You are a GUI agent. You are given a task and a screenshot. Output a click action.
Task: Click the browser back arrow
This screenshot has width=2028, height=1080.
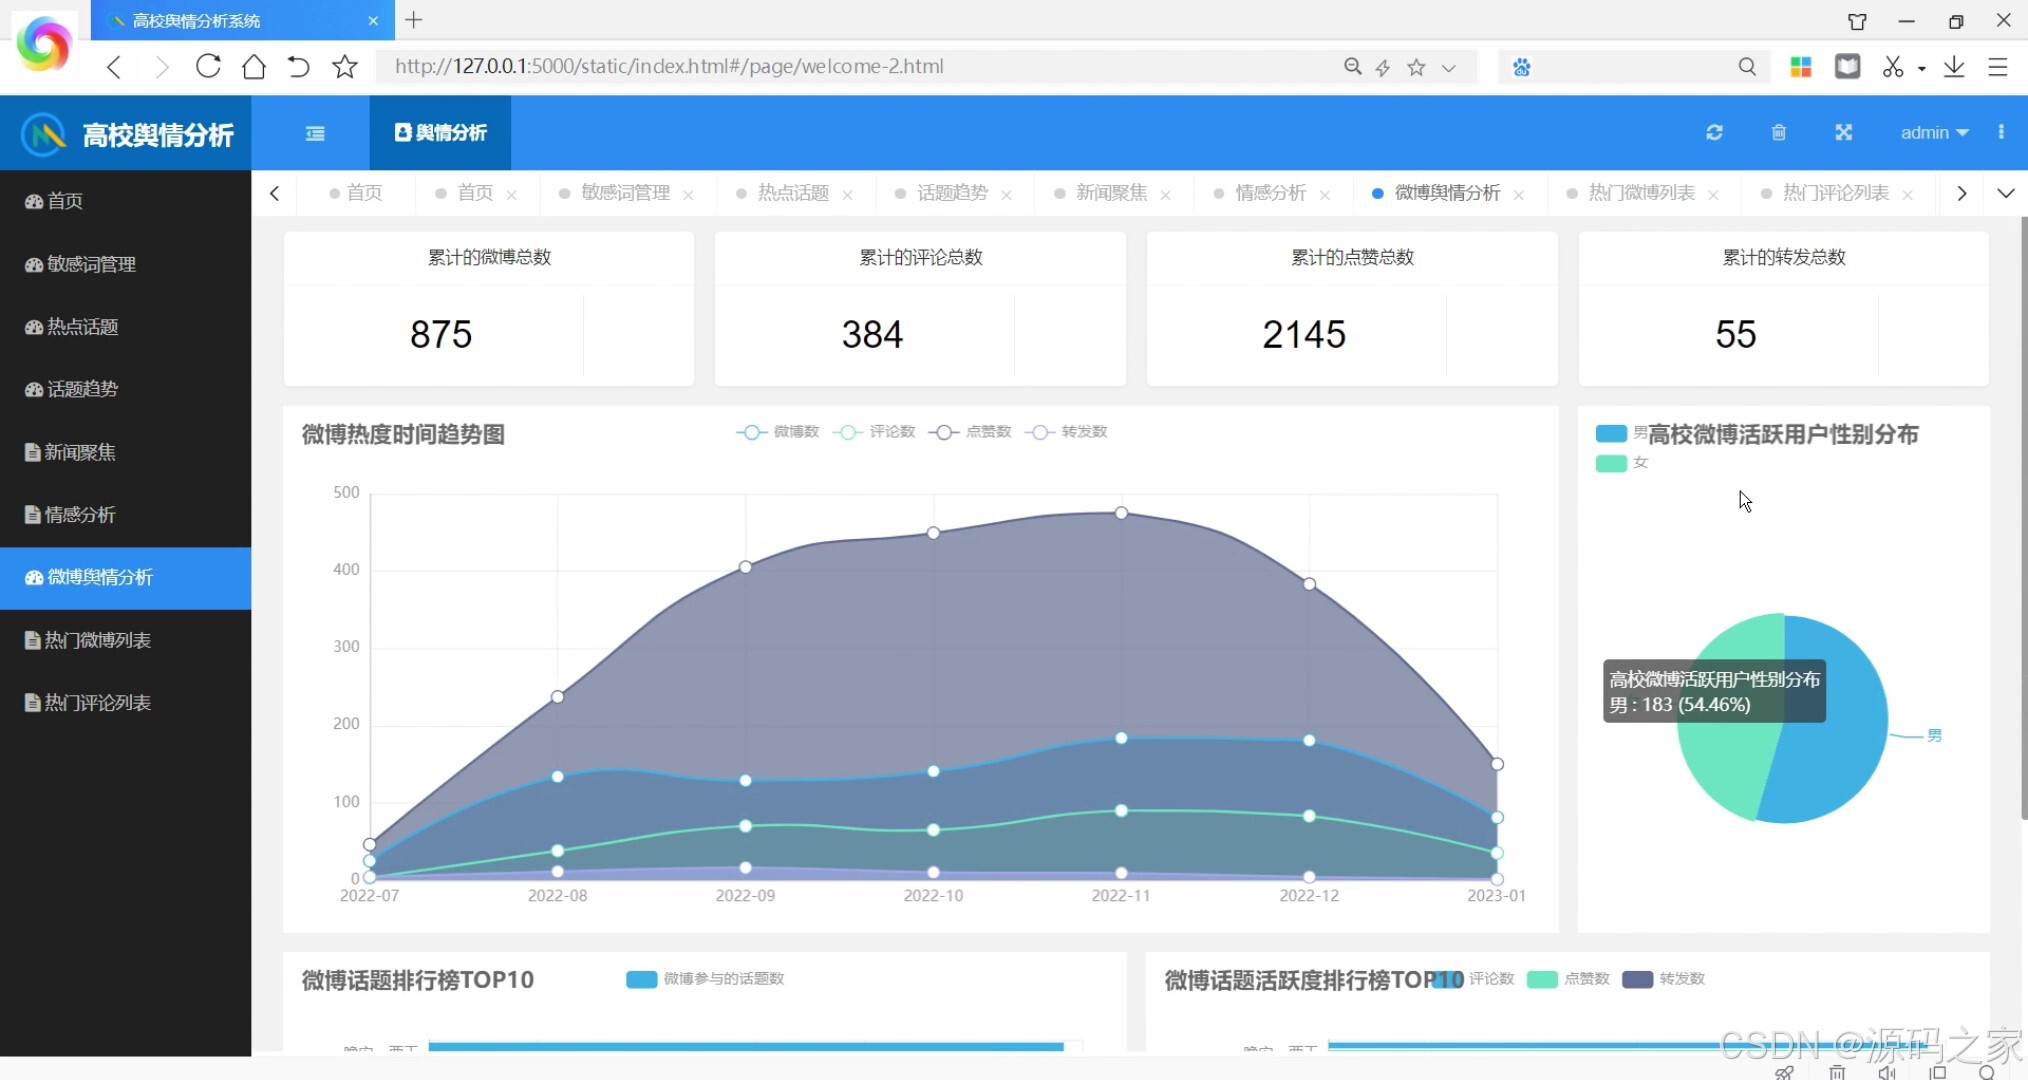pyautogui.click(x=114, y=67)
